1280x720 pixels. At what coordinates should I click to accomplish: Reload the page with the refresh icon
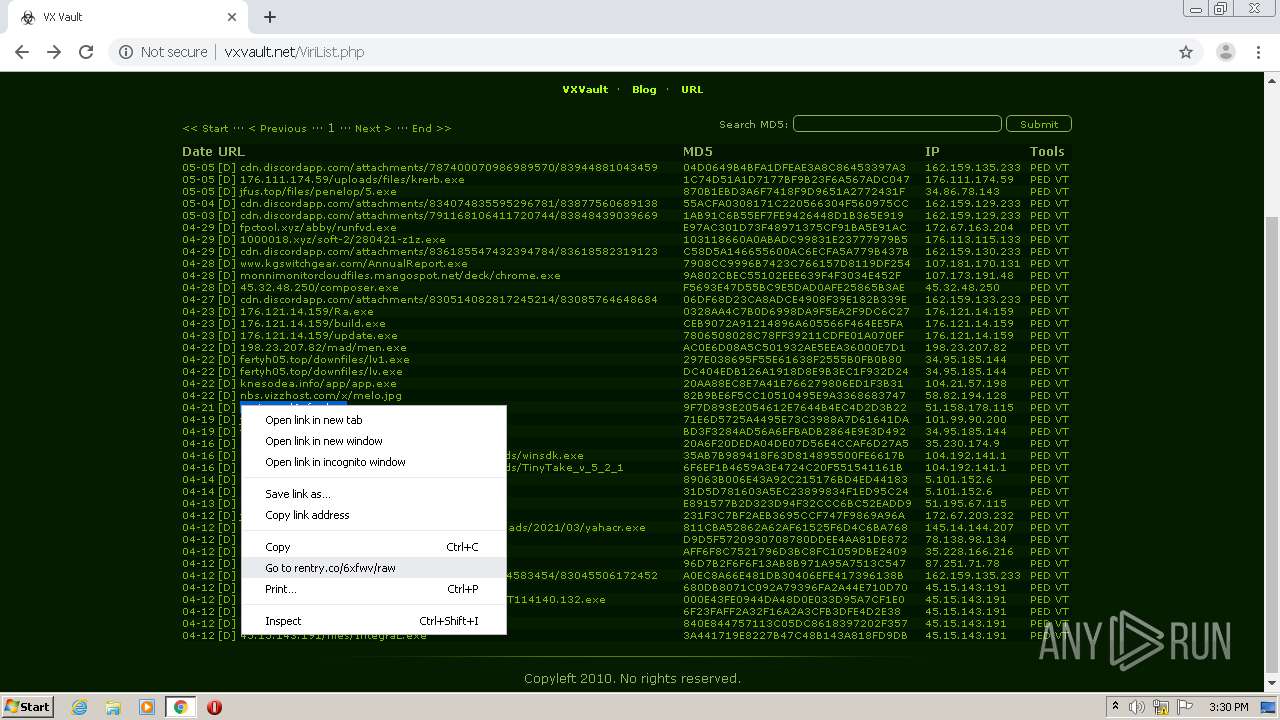(x=86, y=52)
